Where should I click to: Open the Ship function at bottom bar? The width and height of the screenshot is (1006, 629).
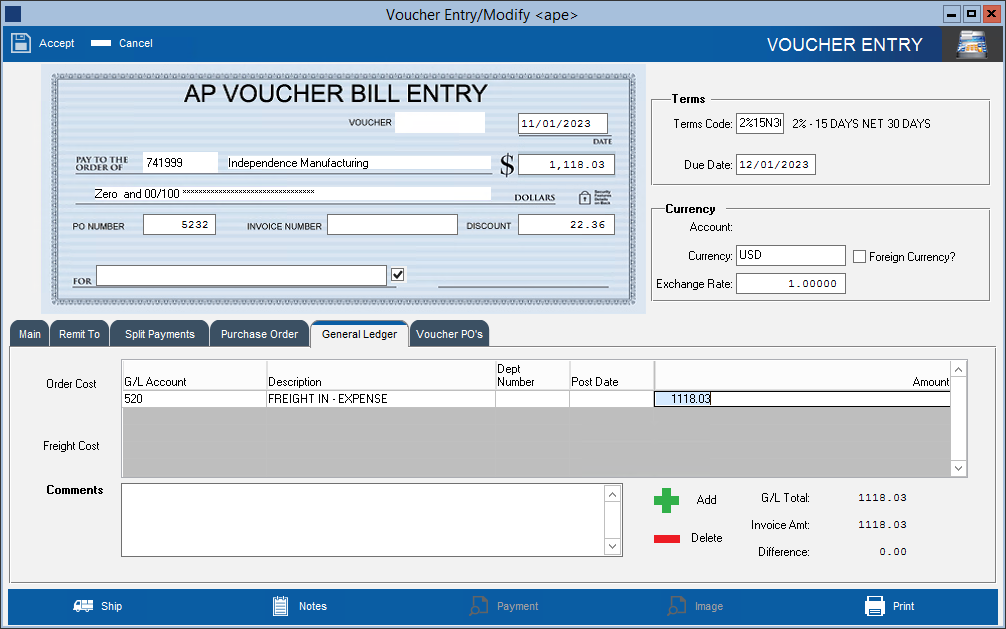click(x=82, y=605)
